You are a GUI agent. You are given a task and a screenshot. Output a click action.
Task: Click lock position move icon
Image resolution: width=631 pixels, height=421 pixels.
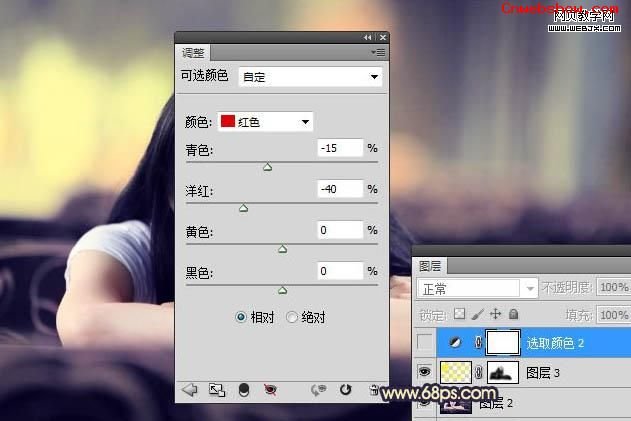(496, 314)
